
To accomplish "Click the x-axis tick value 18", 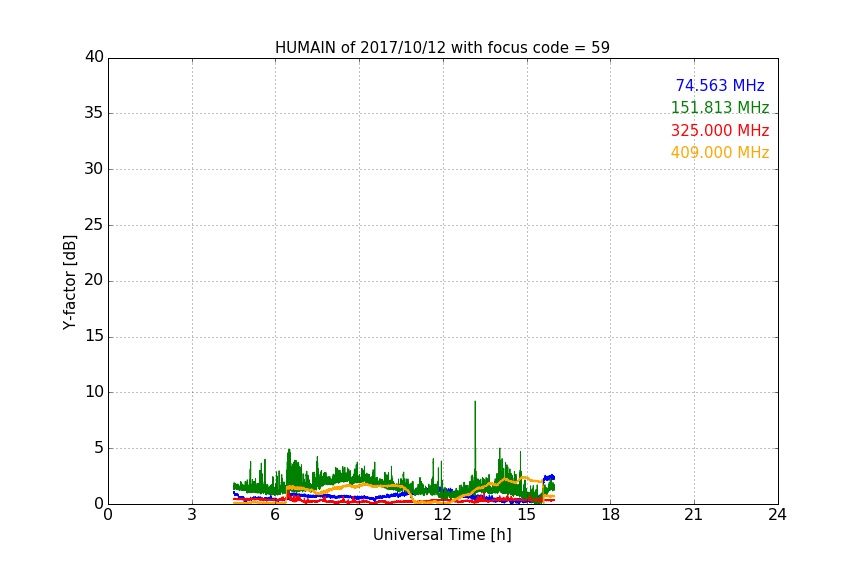I will (611, 515).
